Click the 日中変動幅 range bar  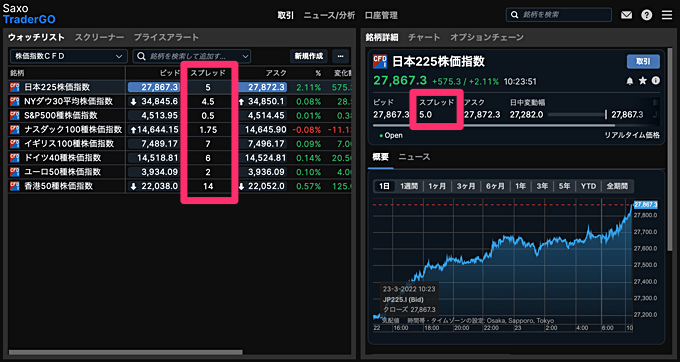coord(577,114)
